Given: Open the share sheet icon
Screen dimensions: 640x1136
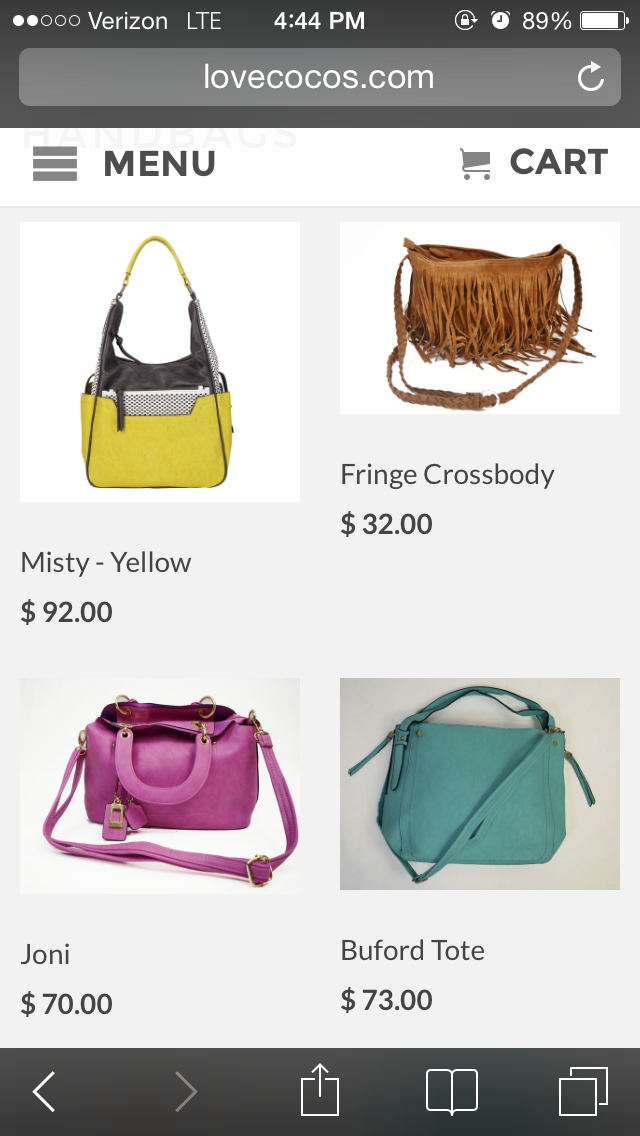Looking at the screenshot, I should (x=320, y=1089).
